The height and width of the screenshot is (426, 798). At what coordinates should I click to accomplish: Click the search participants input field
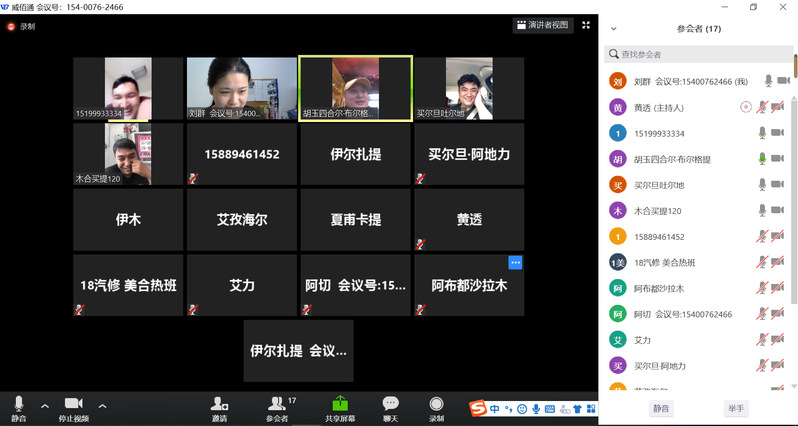click(x=700, y=54)
